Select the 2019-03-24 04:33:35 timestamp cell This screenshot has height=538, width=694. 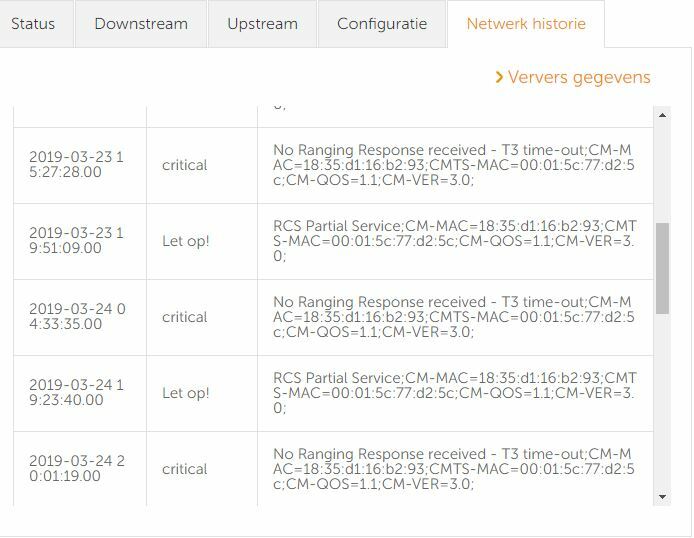(x=80, y=317)
